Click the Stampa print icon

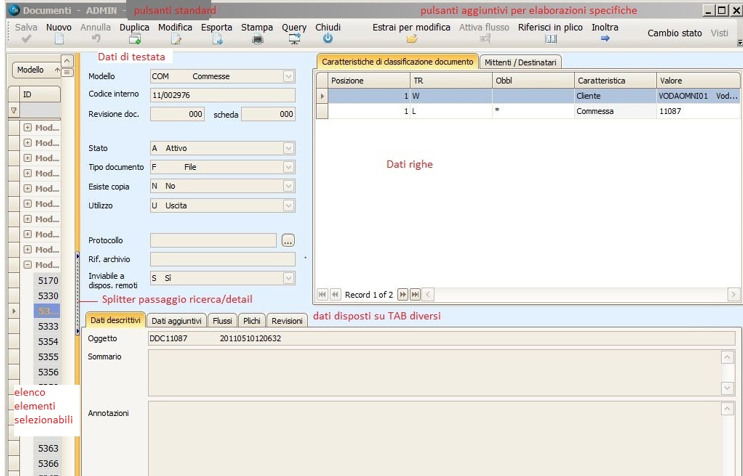click(257, 39)
